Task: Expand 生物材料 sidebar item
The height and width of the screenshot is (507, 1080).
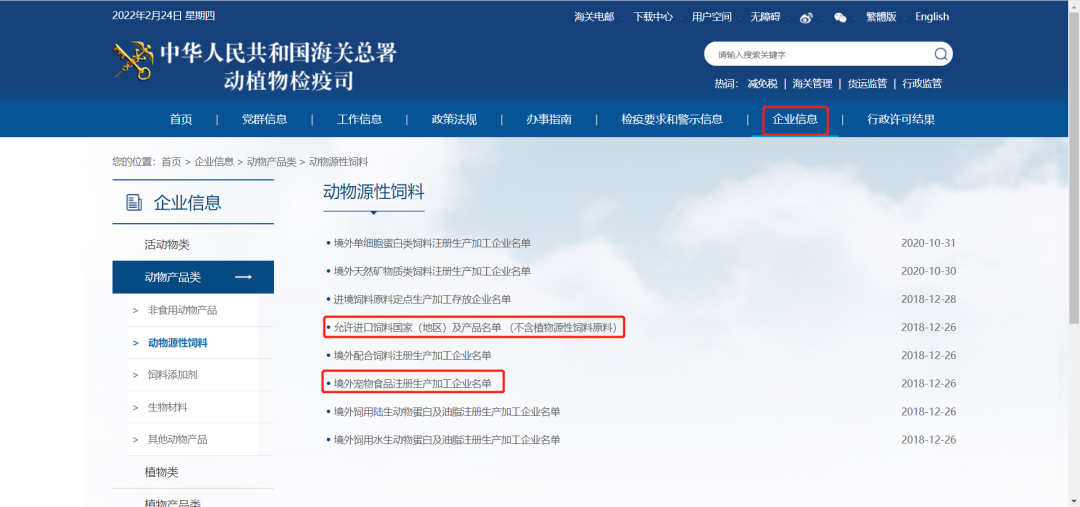Action: [x=167, y=407]
